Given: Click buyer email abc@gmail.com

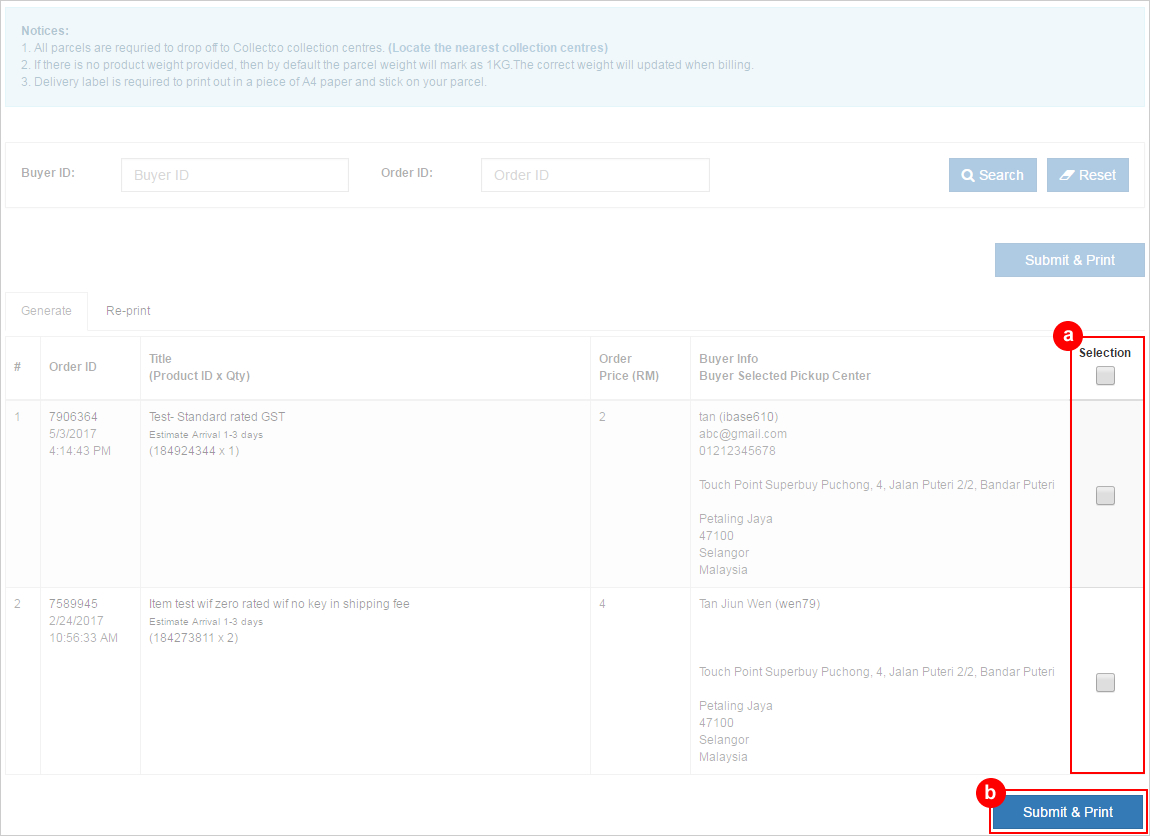Looking at the screenshot, I should pyautogui.click(x=743, y=433).
